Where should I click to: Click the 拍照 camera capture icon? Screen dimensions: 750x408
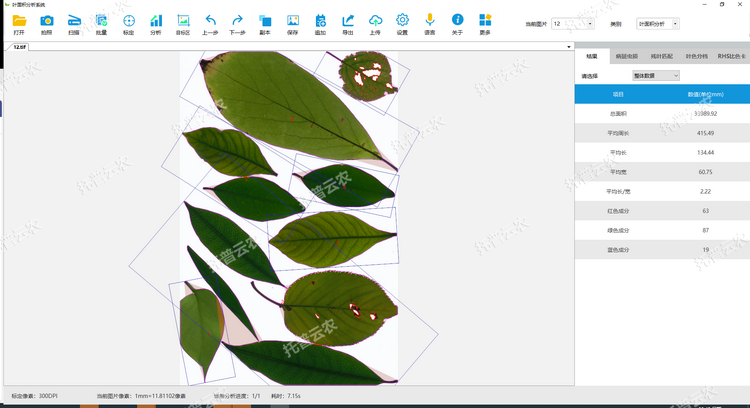pyautogui.click(x=47, y=21)
